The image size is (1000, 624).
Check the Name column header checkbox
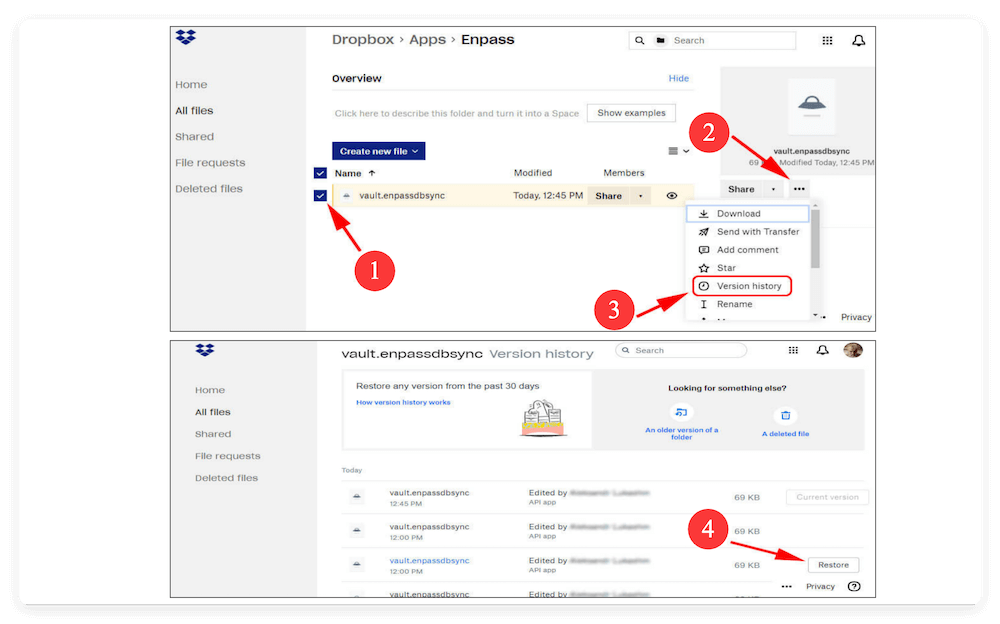(x=321, y=172)
